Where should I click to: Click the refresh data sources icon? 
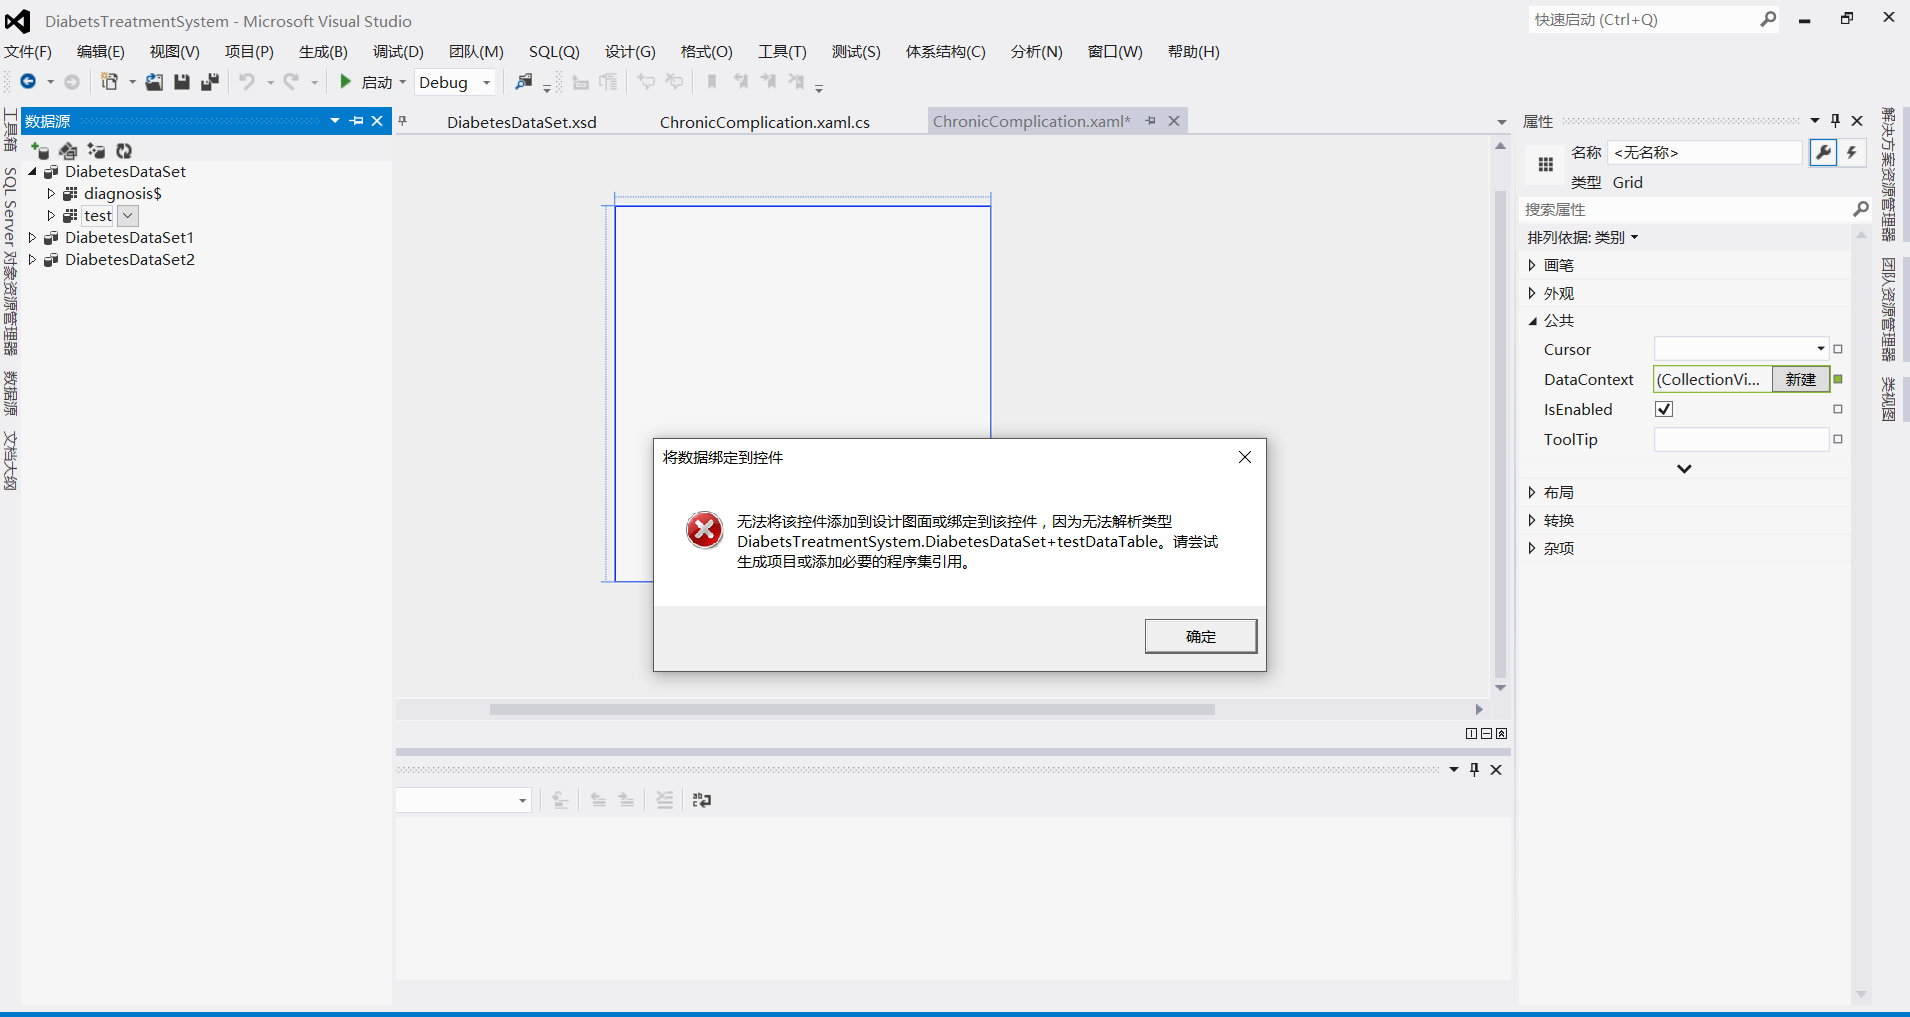(x=124, y=150)
